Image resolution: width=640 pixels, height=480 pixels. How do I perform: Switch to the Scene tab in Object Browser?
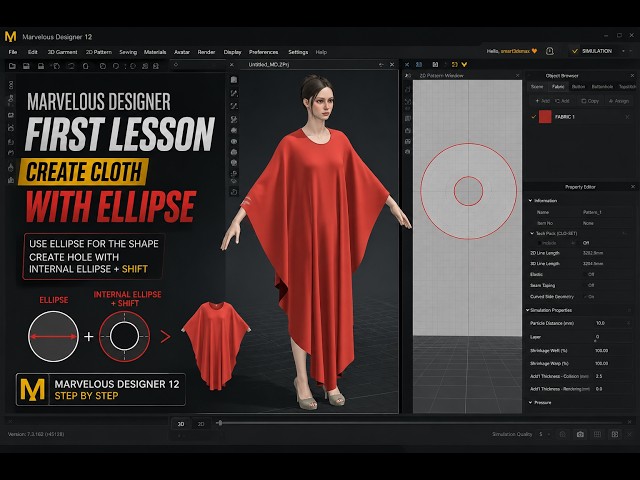pos(537,87)
